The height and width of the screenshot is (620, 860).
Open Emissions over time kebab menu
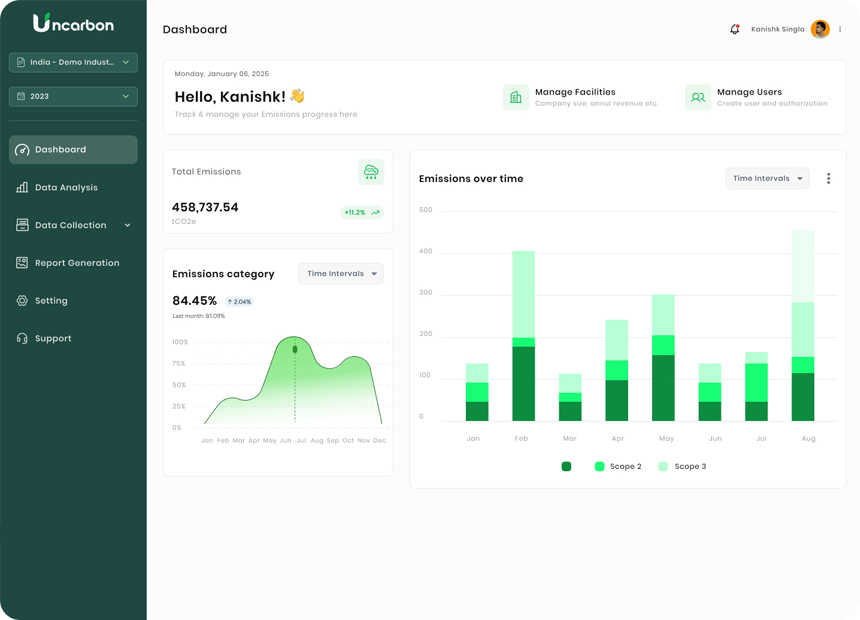coord(828,179)
